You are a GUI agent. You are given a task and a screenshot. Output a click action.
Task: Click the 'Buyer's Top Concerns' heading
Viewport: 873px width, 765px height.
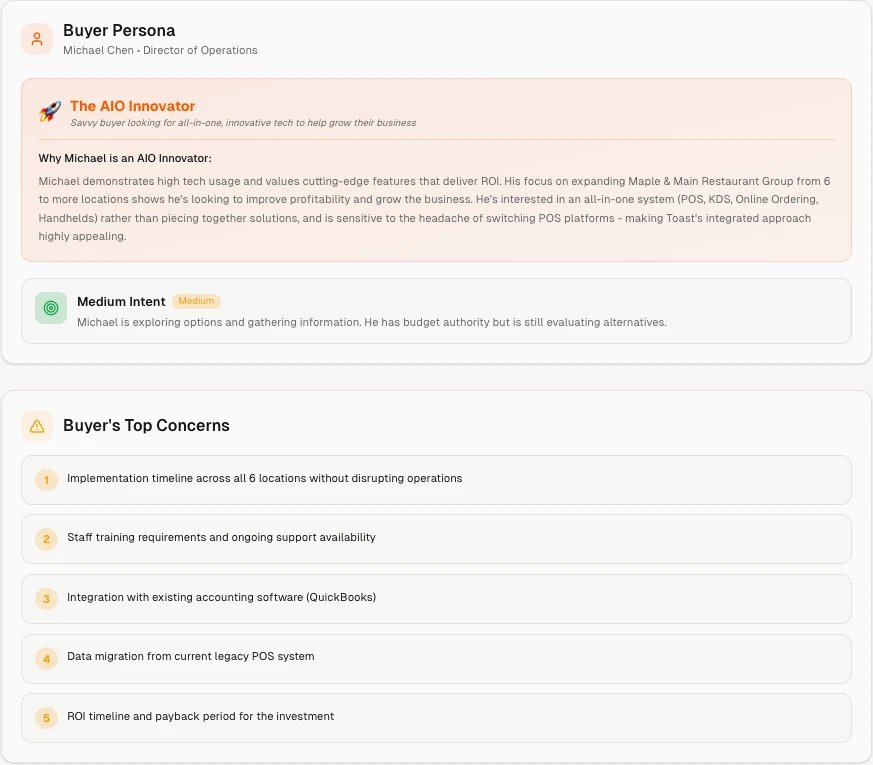pyautogui.click(x=146, y=425)
